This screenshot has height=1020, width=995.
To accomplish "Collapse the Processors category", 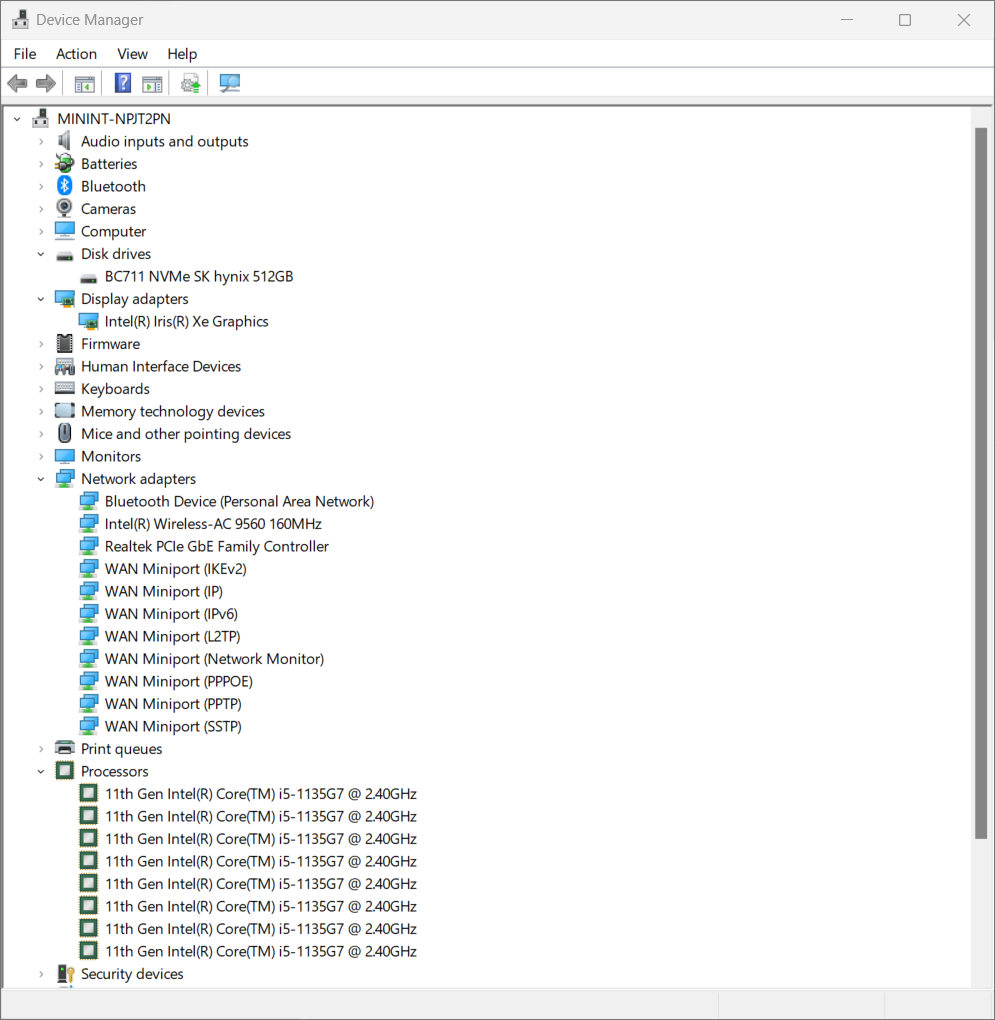I will [41, 771].
